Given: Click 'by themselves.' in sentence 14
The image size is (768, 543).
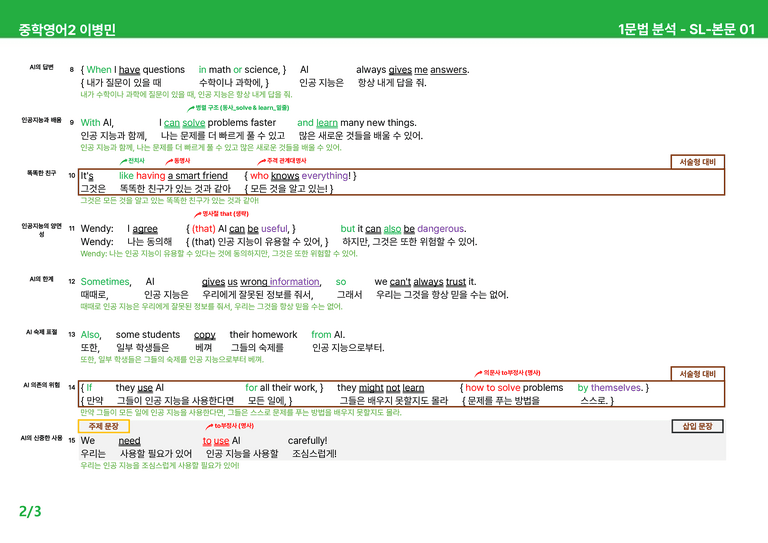Looking at the screenshot, I should pos(610,387).
